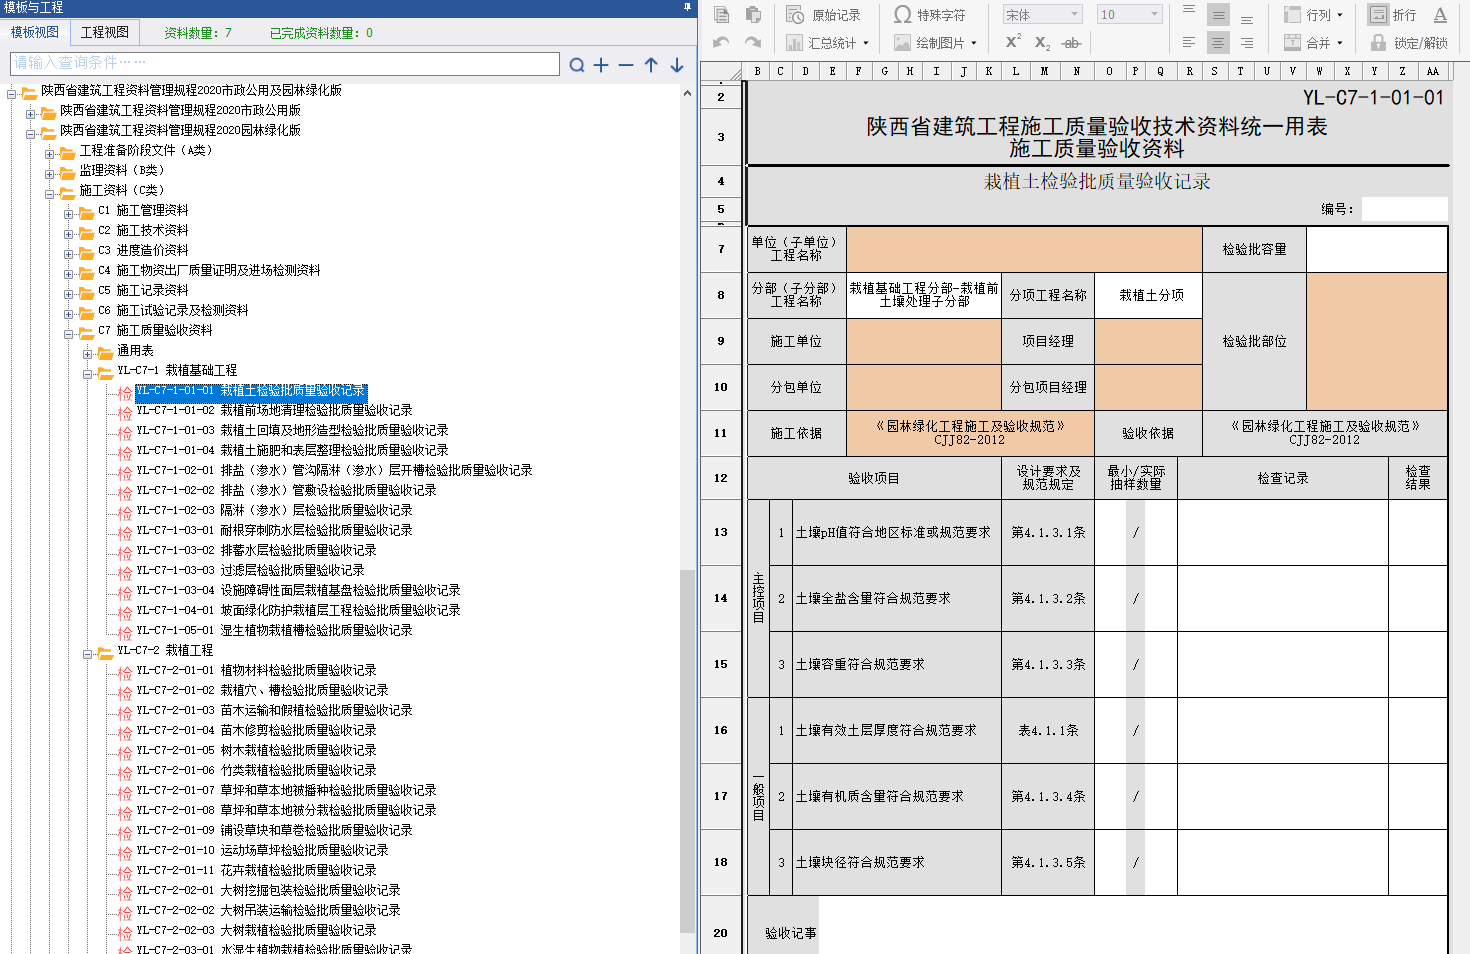The width and height of the screenshot is (1470, 954).
Task: Move item up with the up arrow
Action: coord(651,65)
